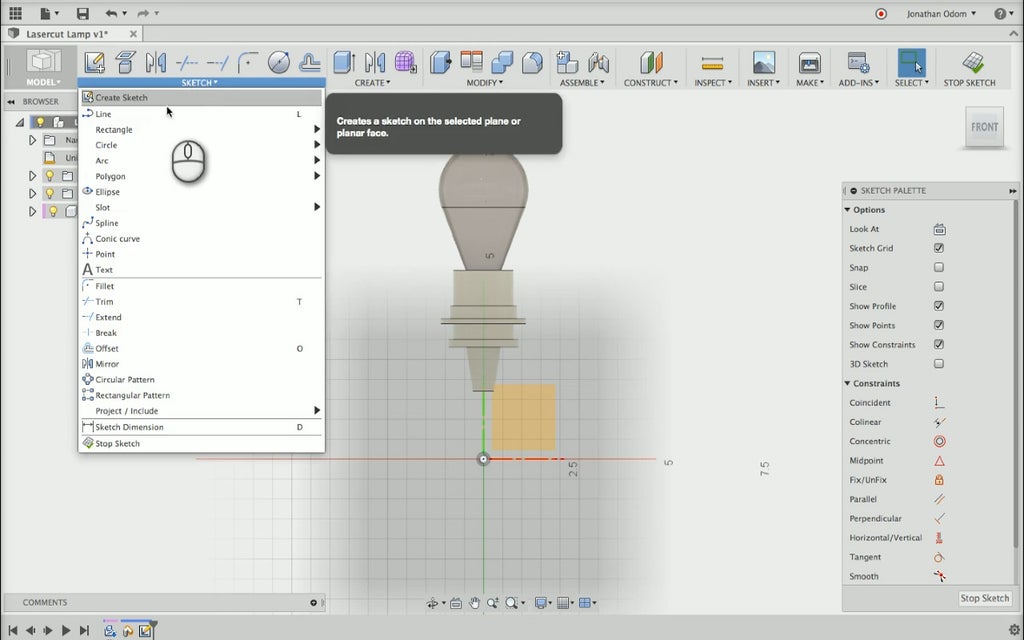
Task: Disable the Sketch Grid checkbox
Action: (939, 249)
